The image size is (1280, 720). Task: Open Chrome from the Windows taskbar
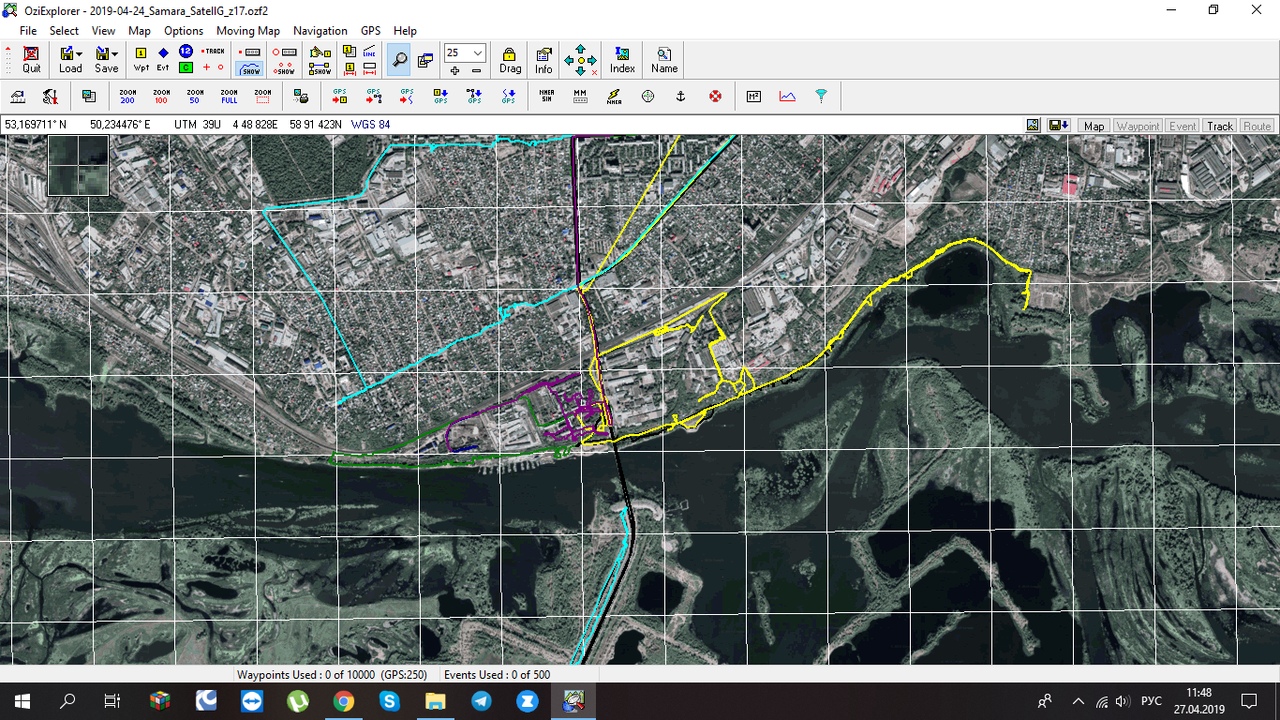point(343,701)
